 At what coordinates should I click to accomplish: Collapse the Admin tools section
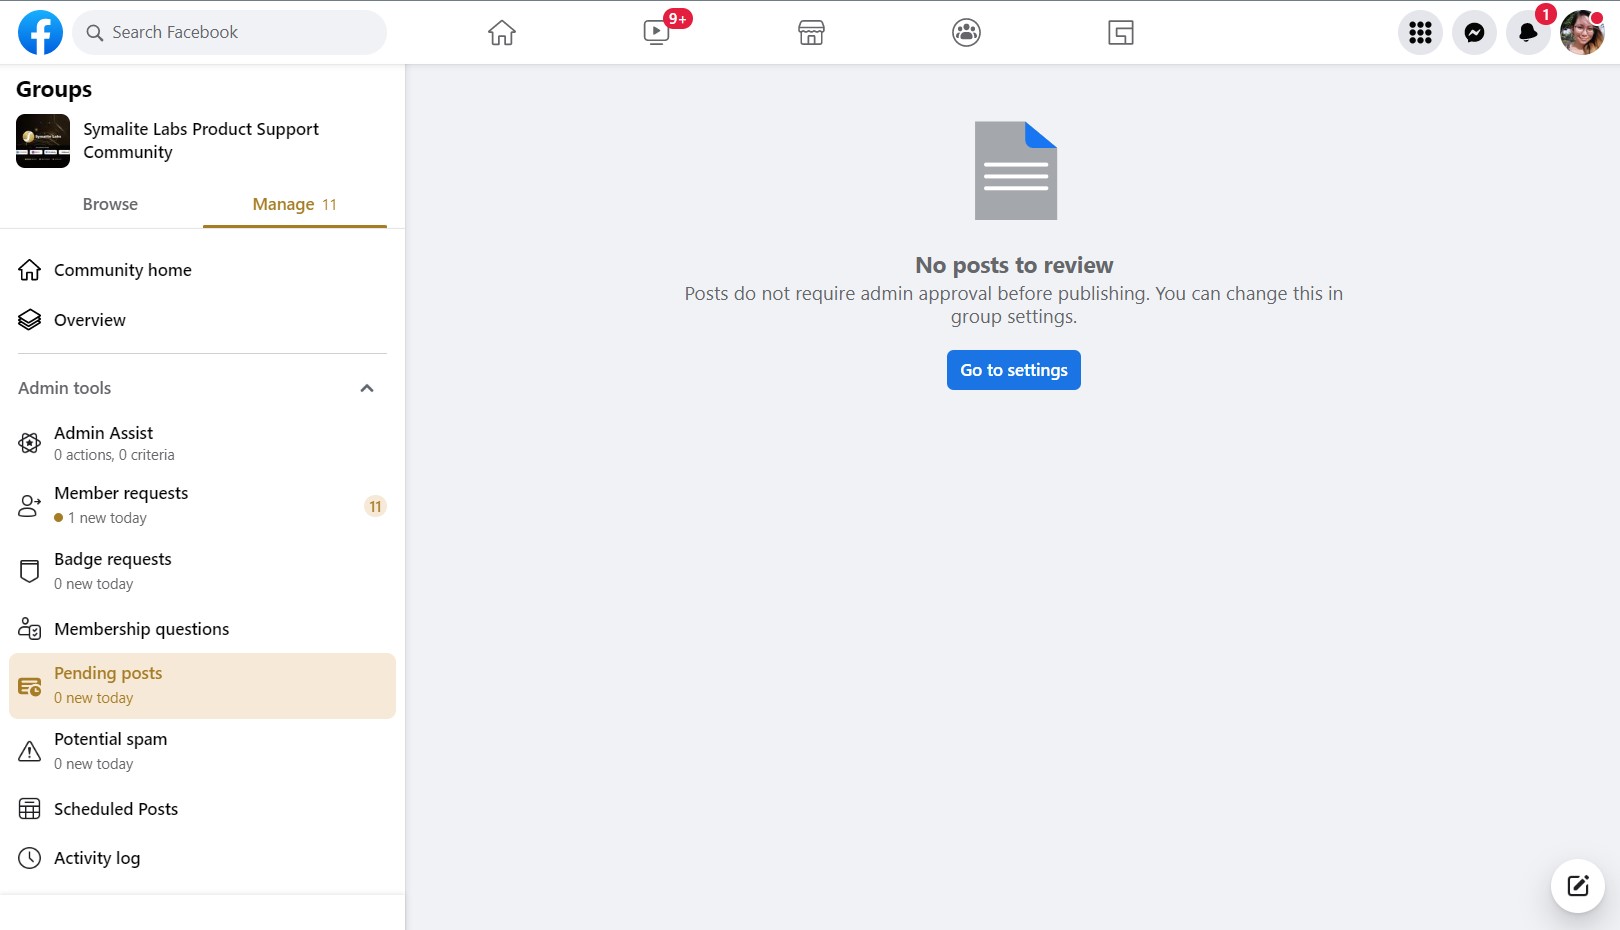coord(367,388)
